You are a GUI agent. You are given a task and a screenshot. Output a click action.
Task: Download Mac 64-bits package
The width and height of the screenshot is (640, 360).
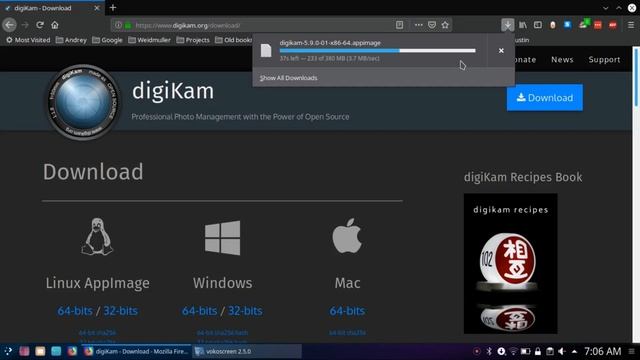coord(347,311)
